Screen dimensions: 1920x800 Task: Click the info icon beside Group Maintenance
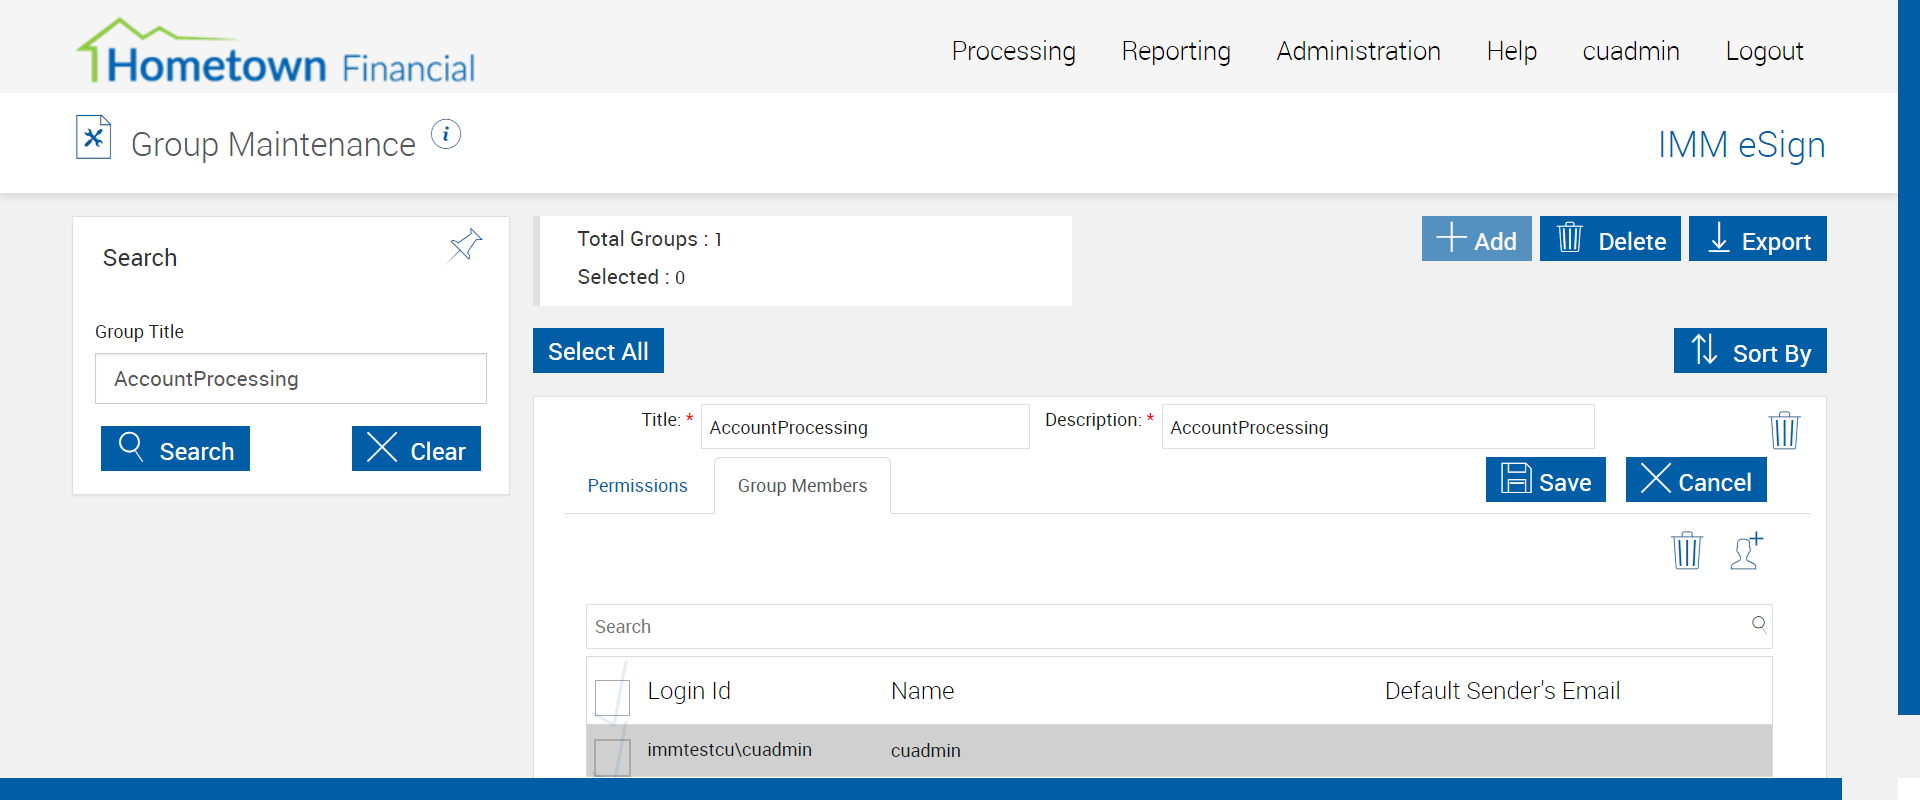click(446, 134)
